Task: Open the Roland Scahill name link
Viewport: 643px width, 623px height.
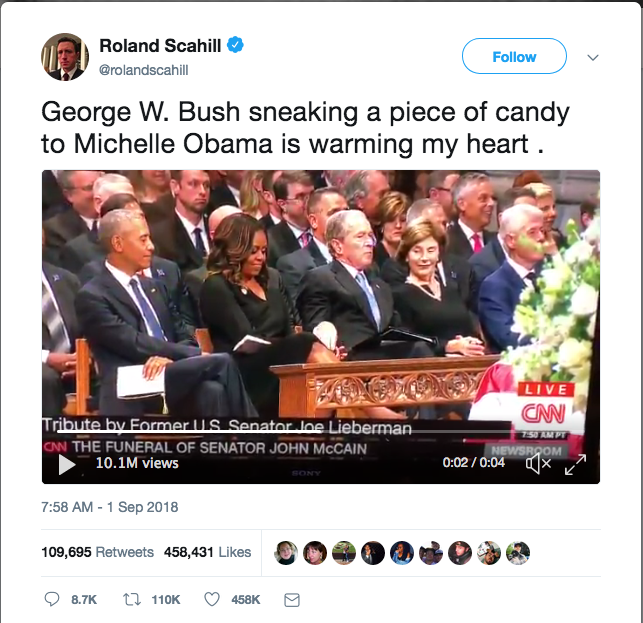Action: tap(160, 46)
